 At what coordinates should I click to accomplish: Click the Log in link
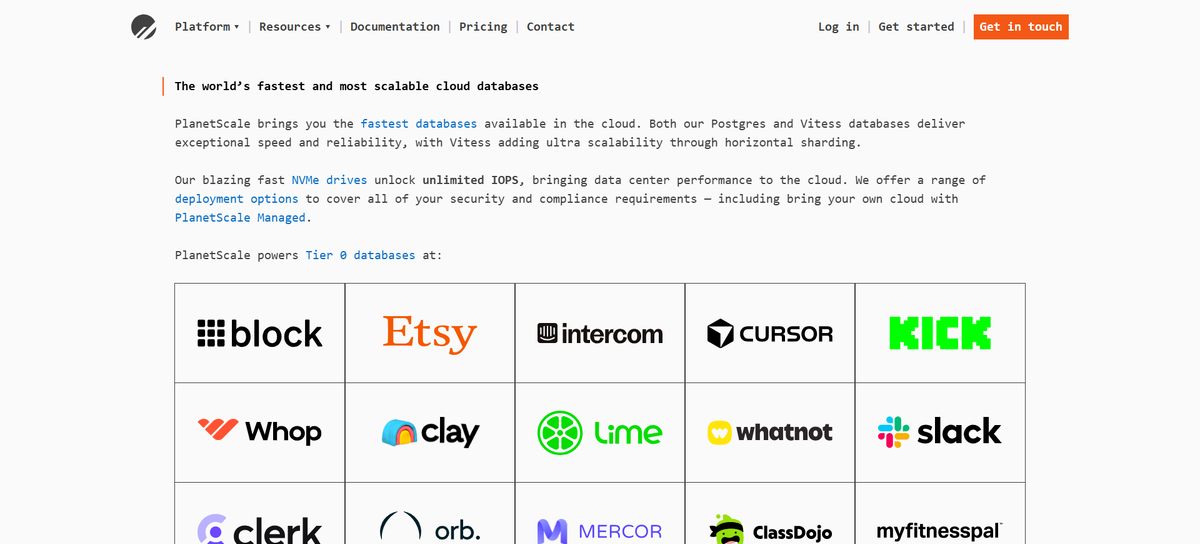click(838, 27)
